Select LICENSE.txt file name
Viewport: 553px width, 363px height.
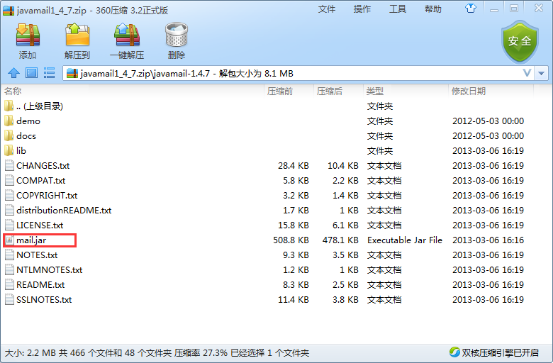[40, 225]
